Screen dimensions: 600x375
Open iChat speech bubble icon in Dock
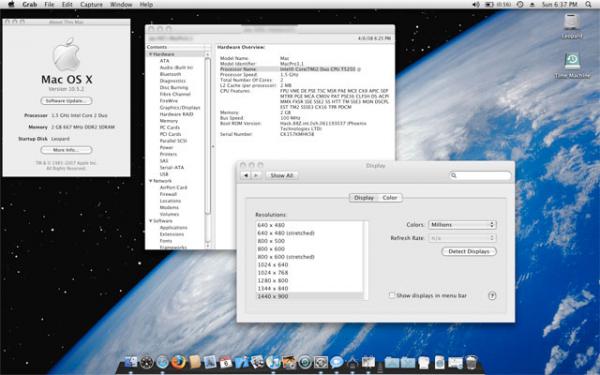point(336,362)
